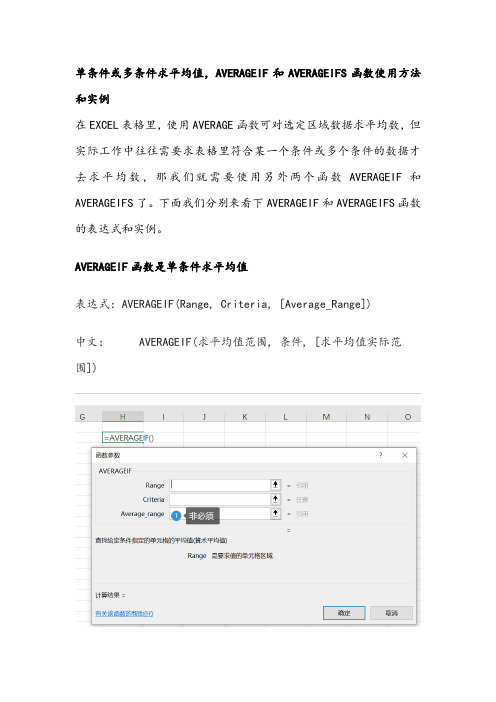Image resolution: width=496 pixels, height=702 pixels.
Task: Click the '计算结果 =' text in the dialog
Action: [110, 595]
